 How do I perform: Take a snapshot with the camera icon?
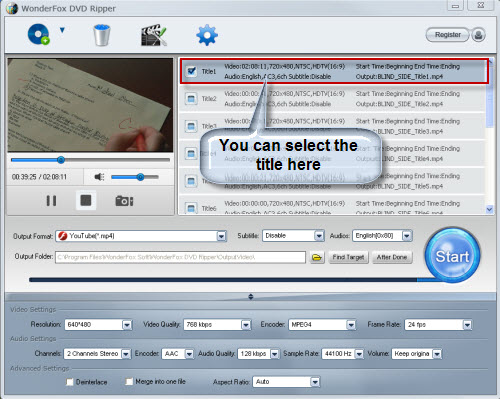(x=124, y=201)
